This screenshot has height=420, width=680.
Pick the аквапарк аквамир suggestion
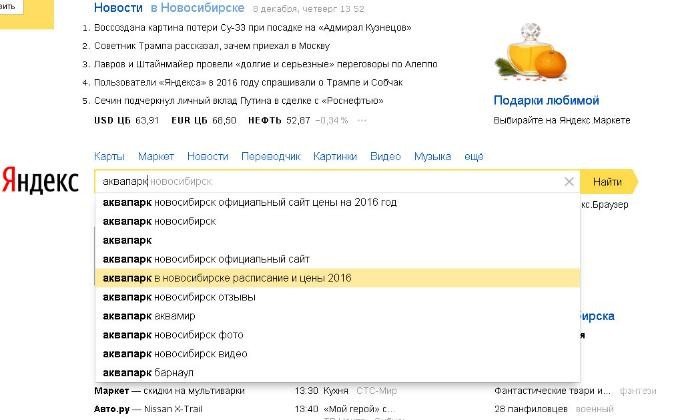(x=149, y=316)
